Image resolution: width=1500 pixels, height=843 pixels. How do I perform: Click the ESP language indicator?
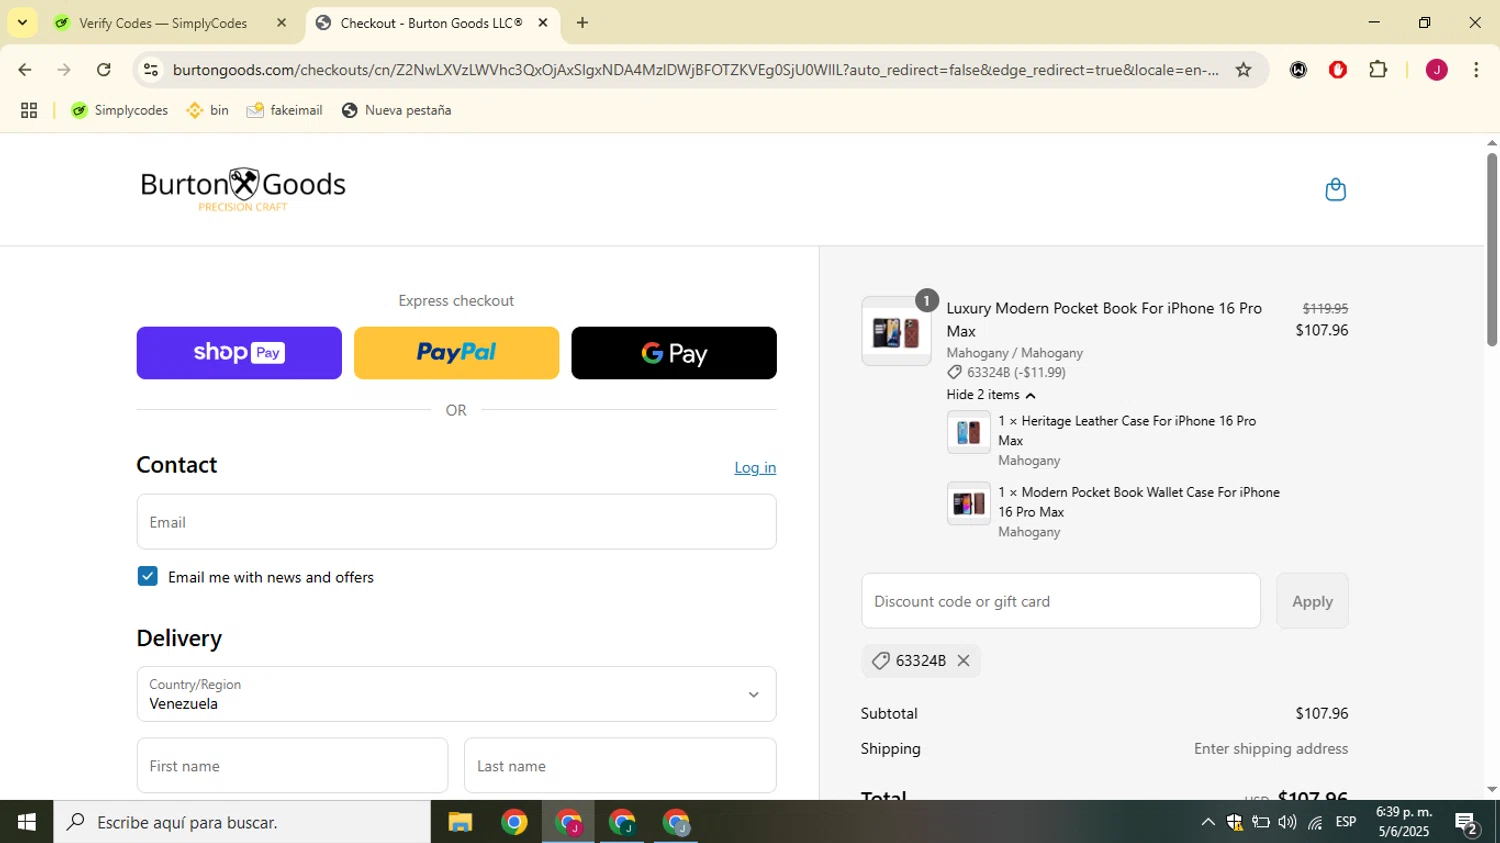click(x=1346, y=822)
